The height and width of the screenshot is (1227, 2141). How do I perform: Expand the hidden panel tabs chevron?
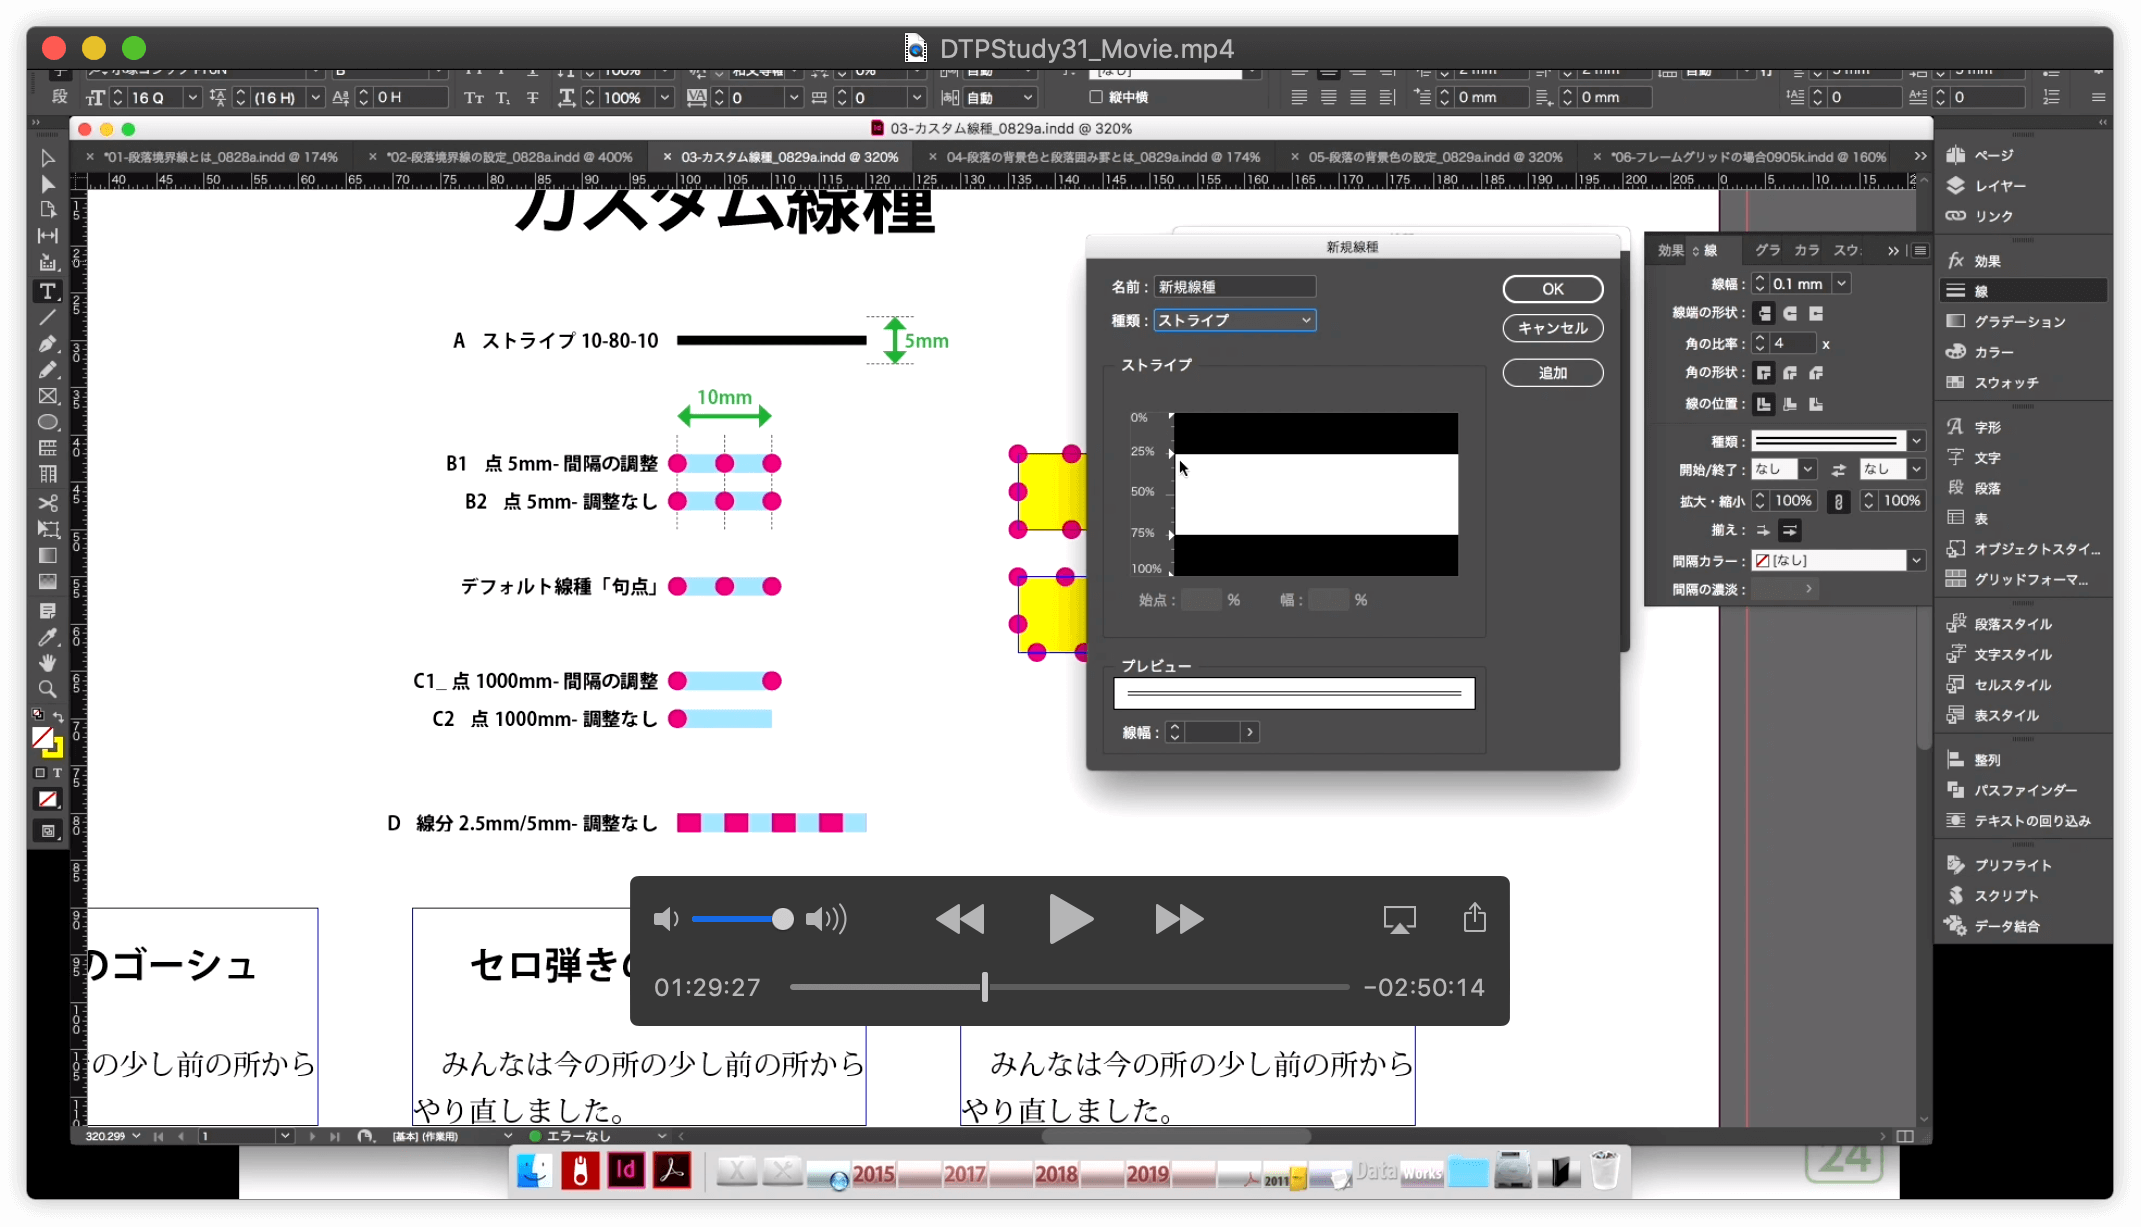[x=1893, y=250]
